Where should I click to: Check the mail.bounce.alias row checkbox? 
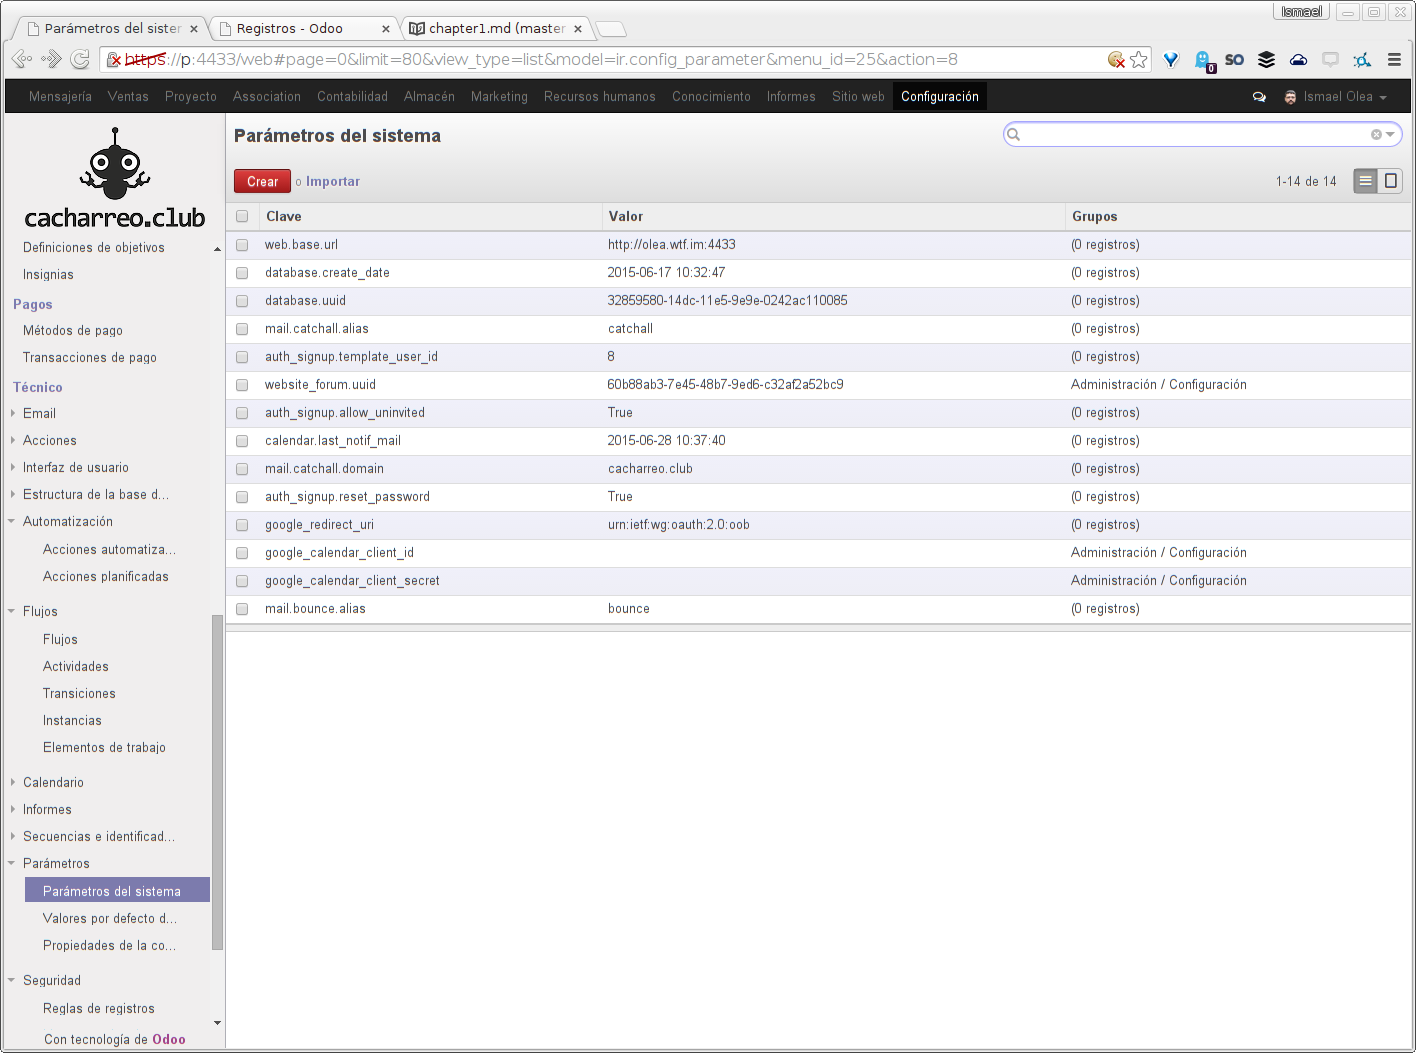point(242,609)
